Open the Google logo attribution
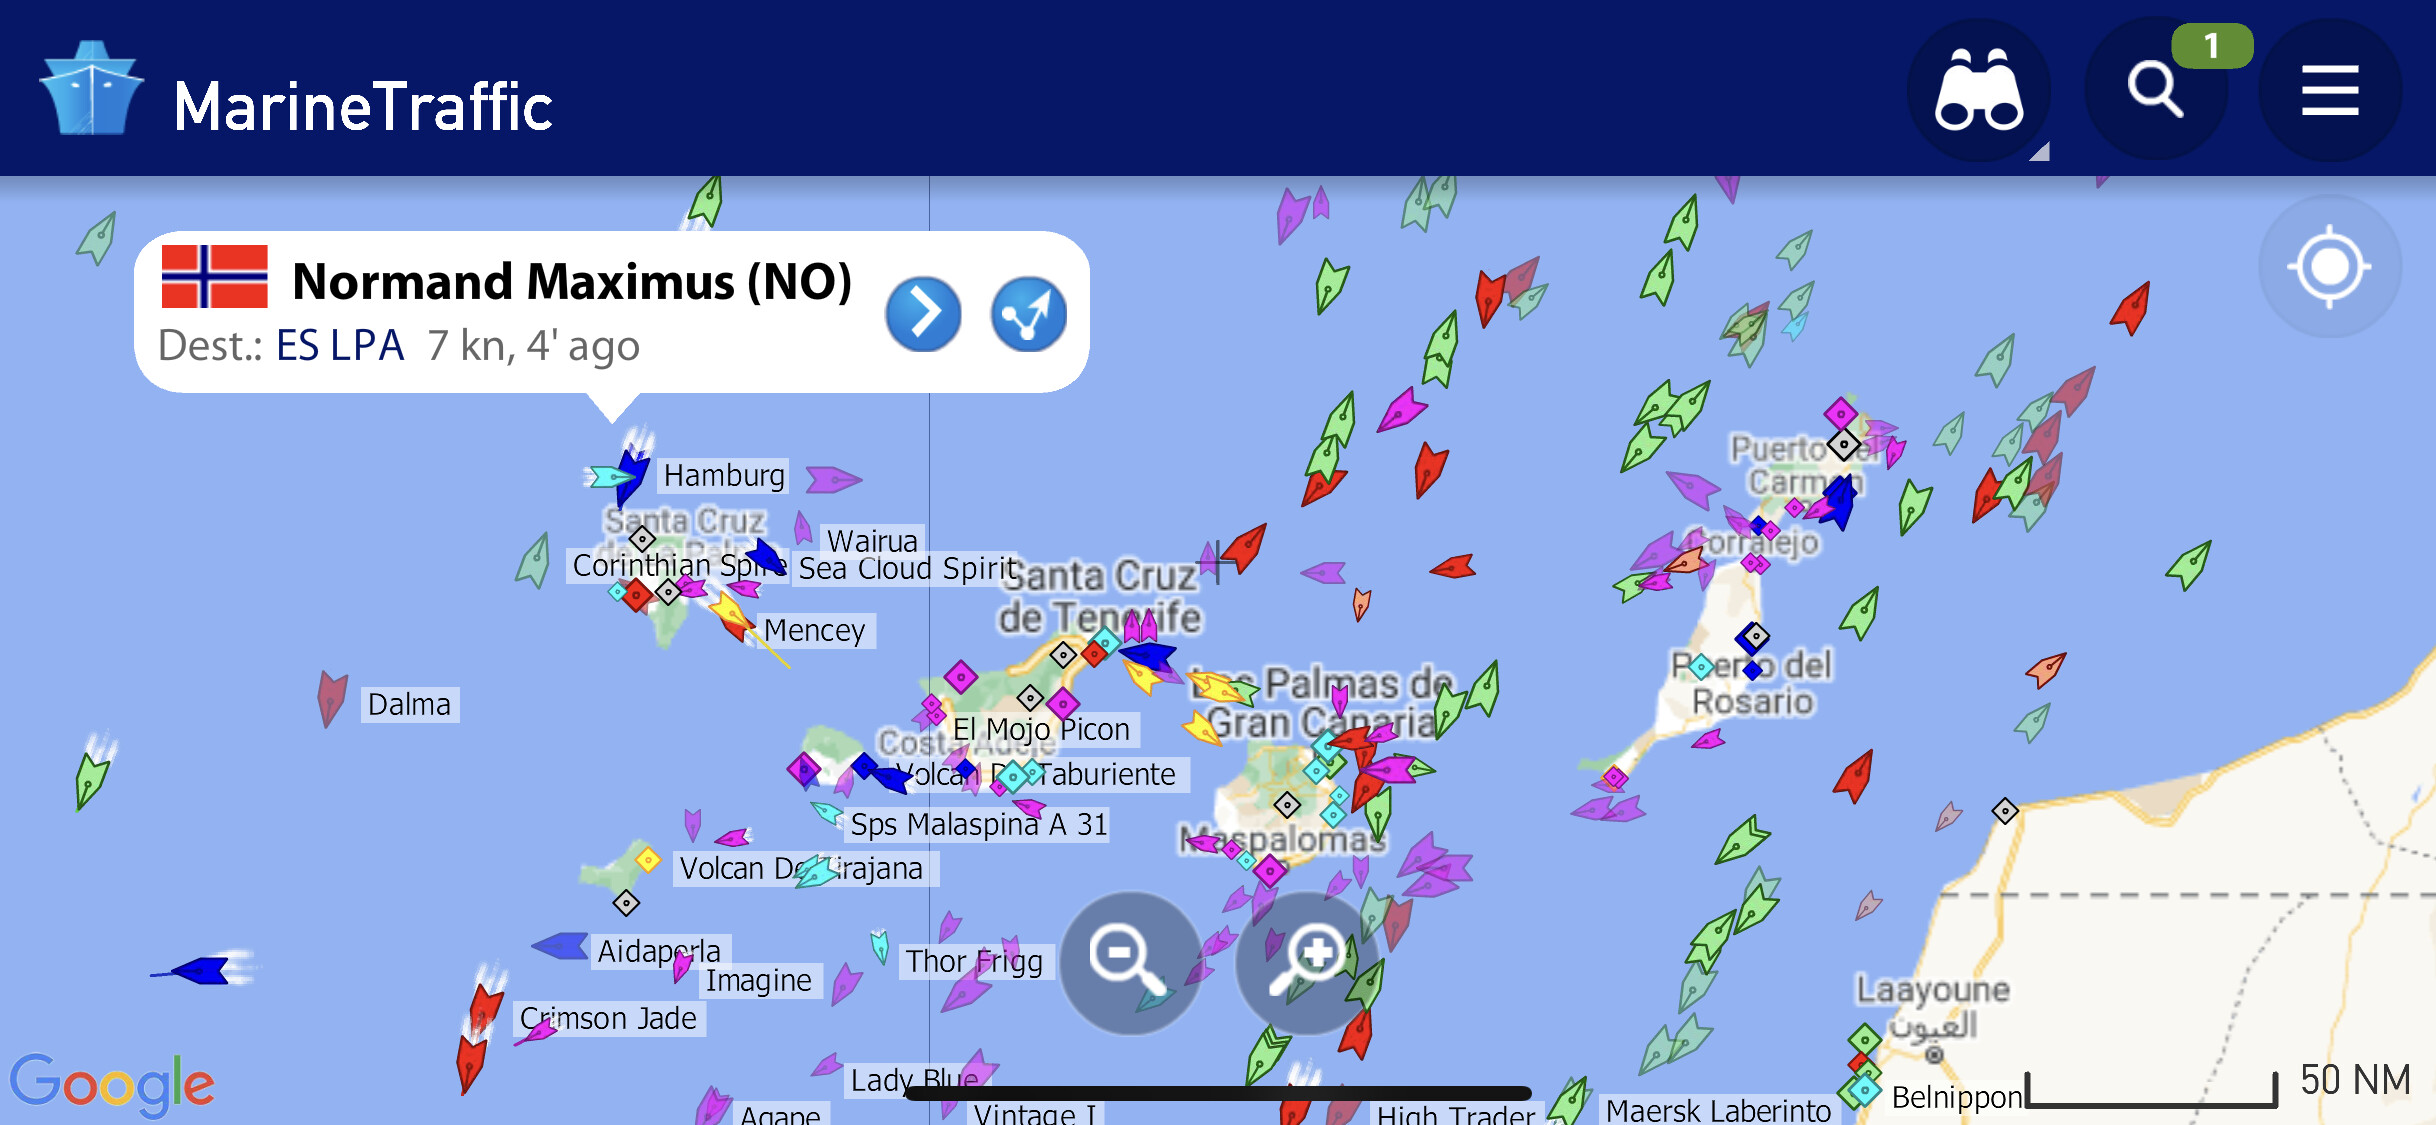 coord(112,1084)
